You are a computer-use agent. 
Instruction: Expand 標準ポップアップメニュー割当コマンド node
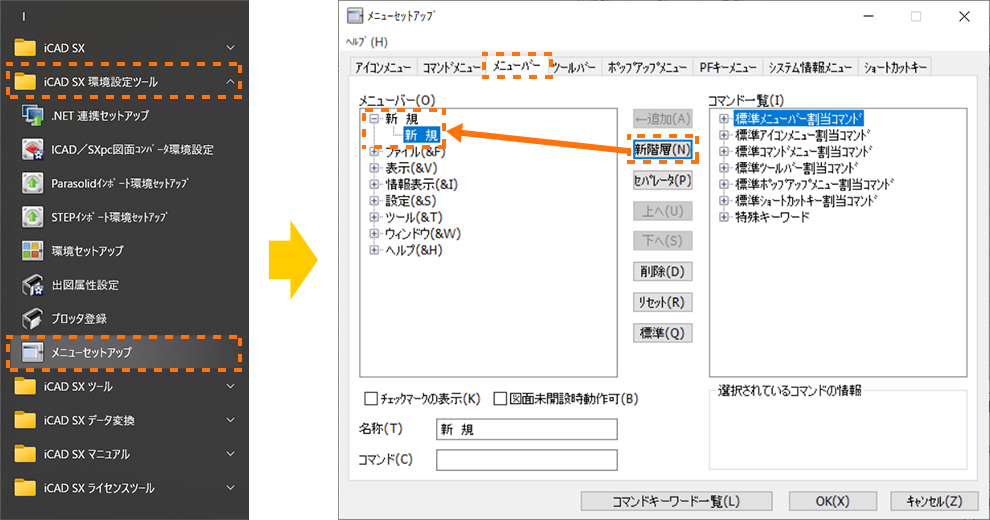pos(724,184)
